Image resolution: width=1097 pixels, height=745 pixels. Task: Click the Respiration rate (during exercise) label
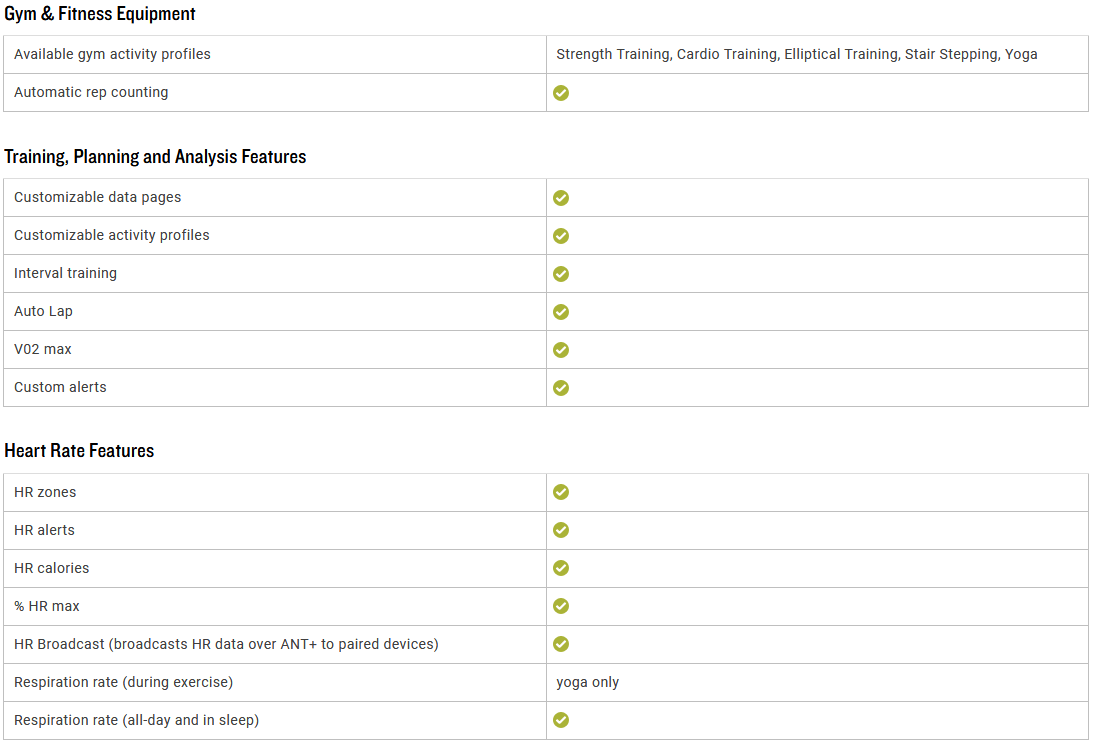[123, 682]
